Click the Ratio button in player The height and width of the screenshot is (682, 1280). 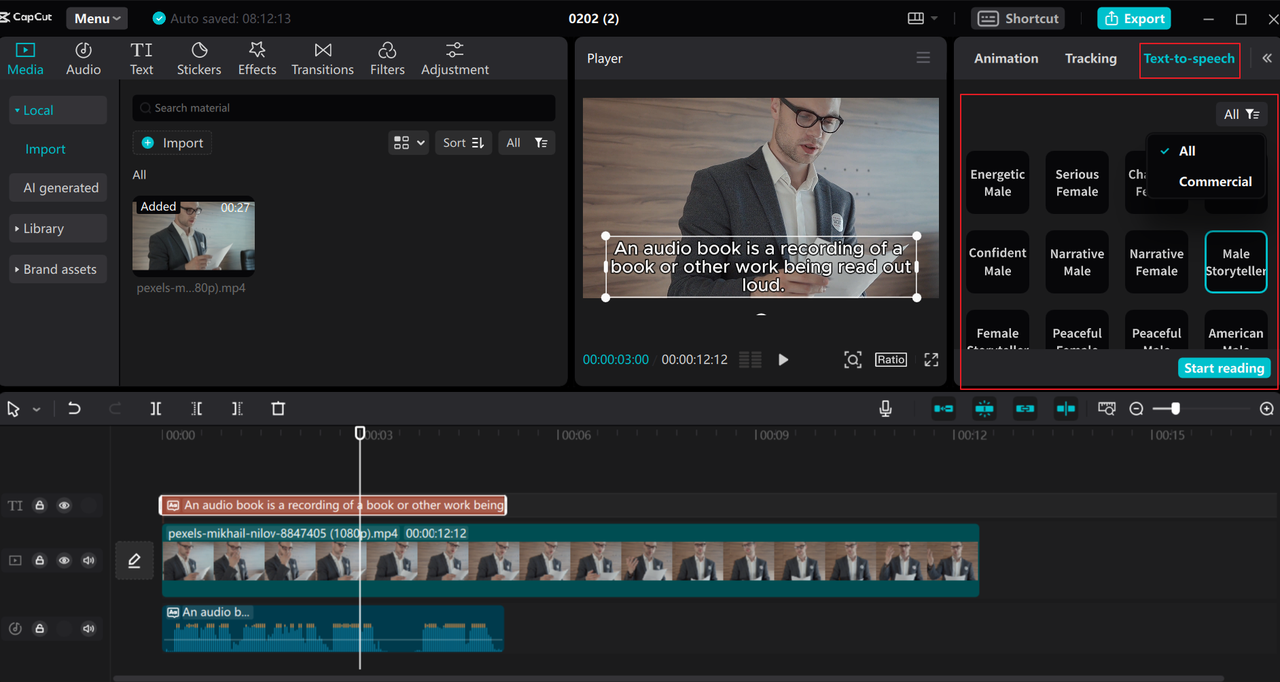pos(891,359)
